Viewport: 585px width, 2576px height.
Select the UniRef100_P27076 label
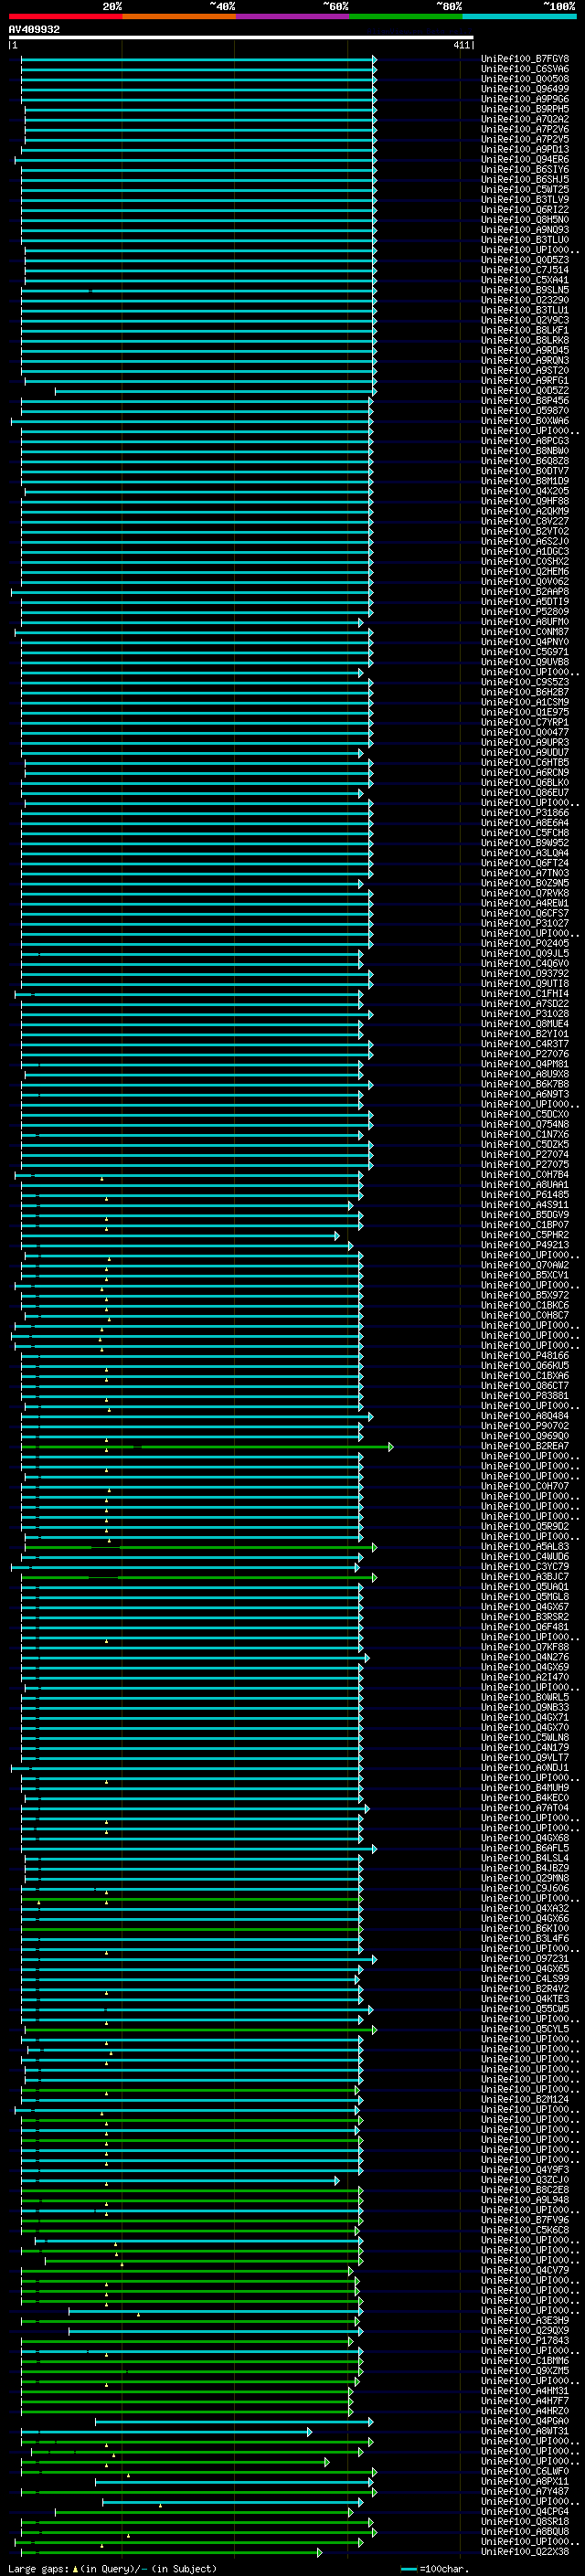pyautogui.click(x=525, y=1054)
